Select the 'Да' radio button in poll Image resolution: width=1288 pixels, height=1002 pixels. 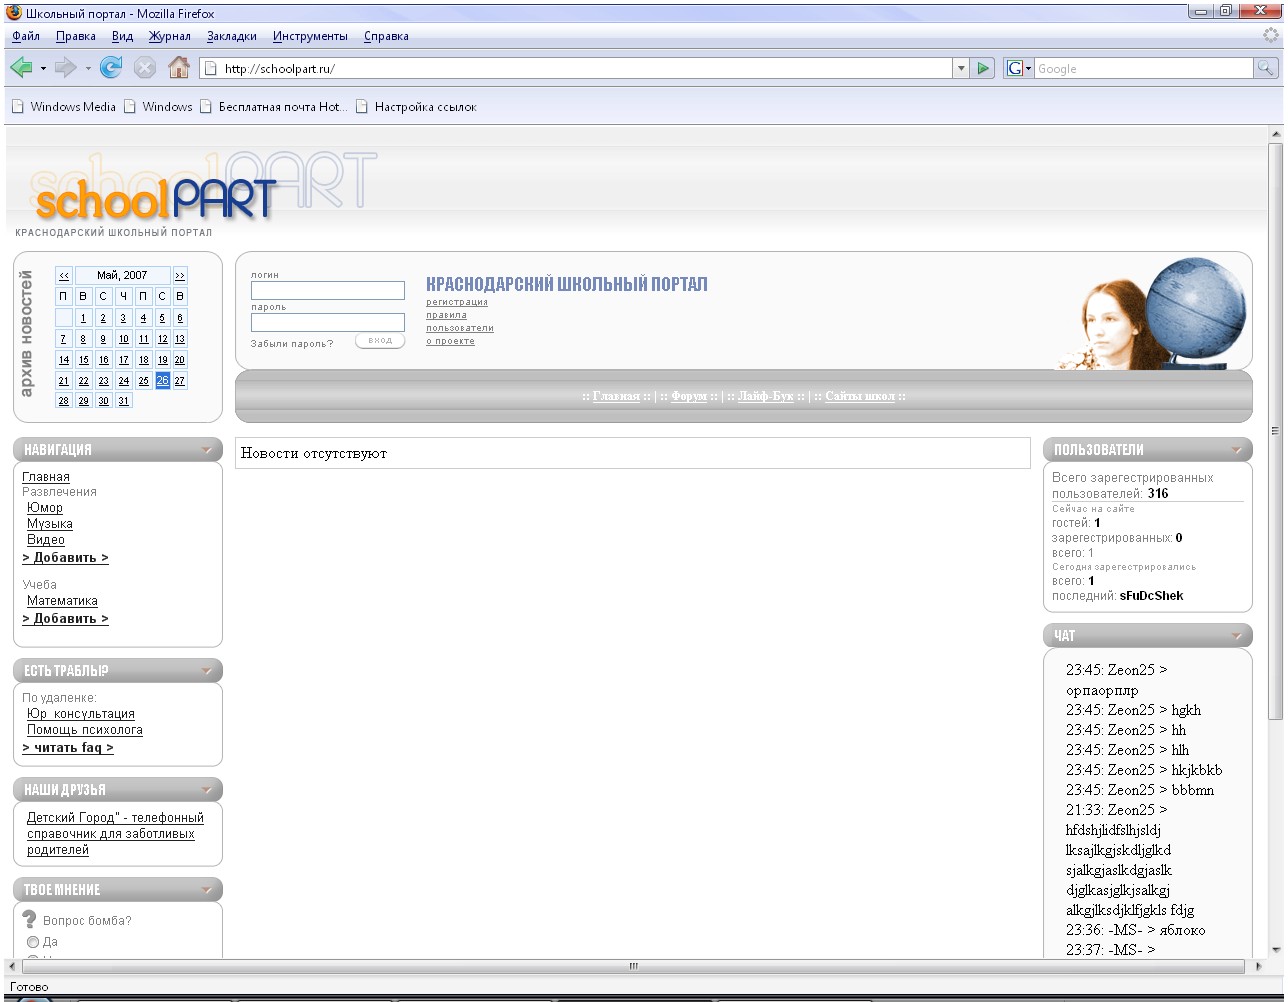coord(33,942)
